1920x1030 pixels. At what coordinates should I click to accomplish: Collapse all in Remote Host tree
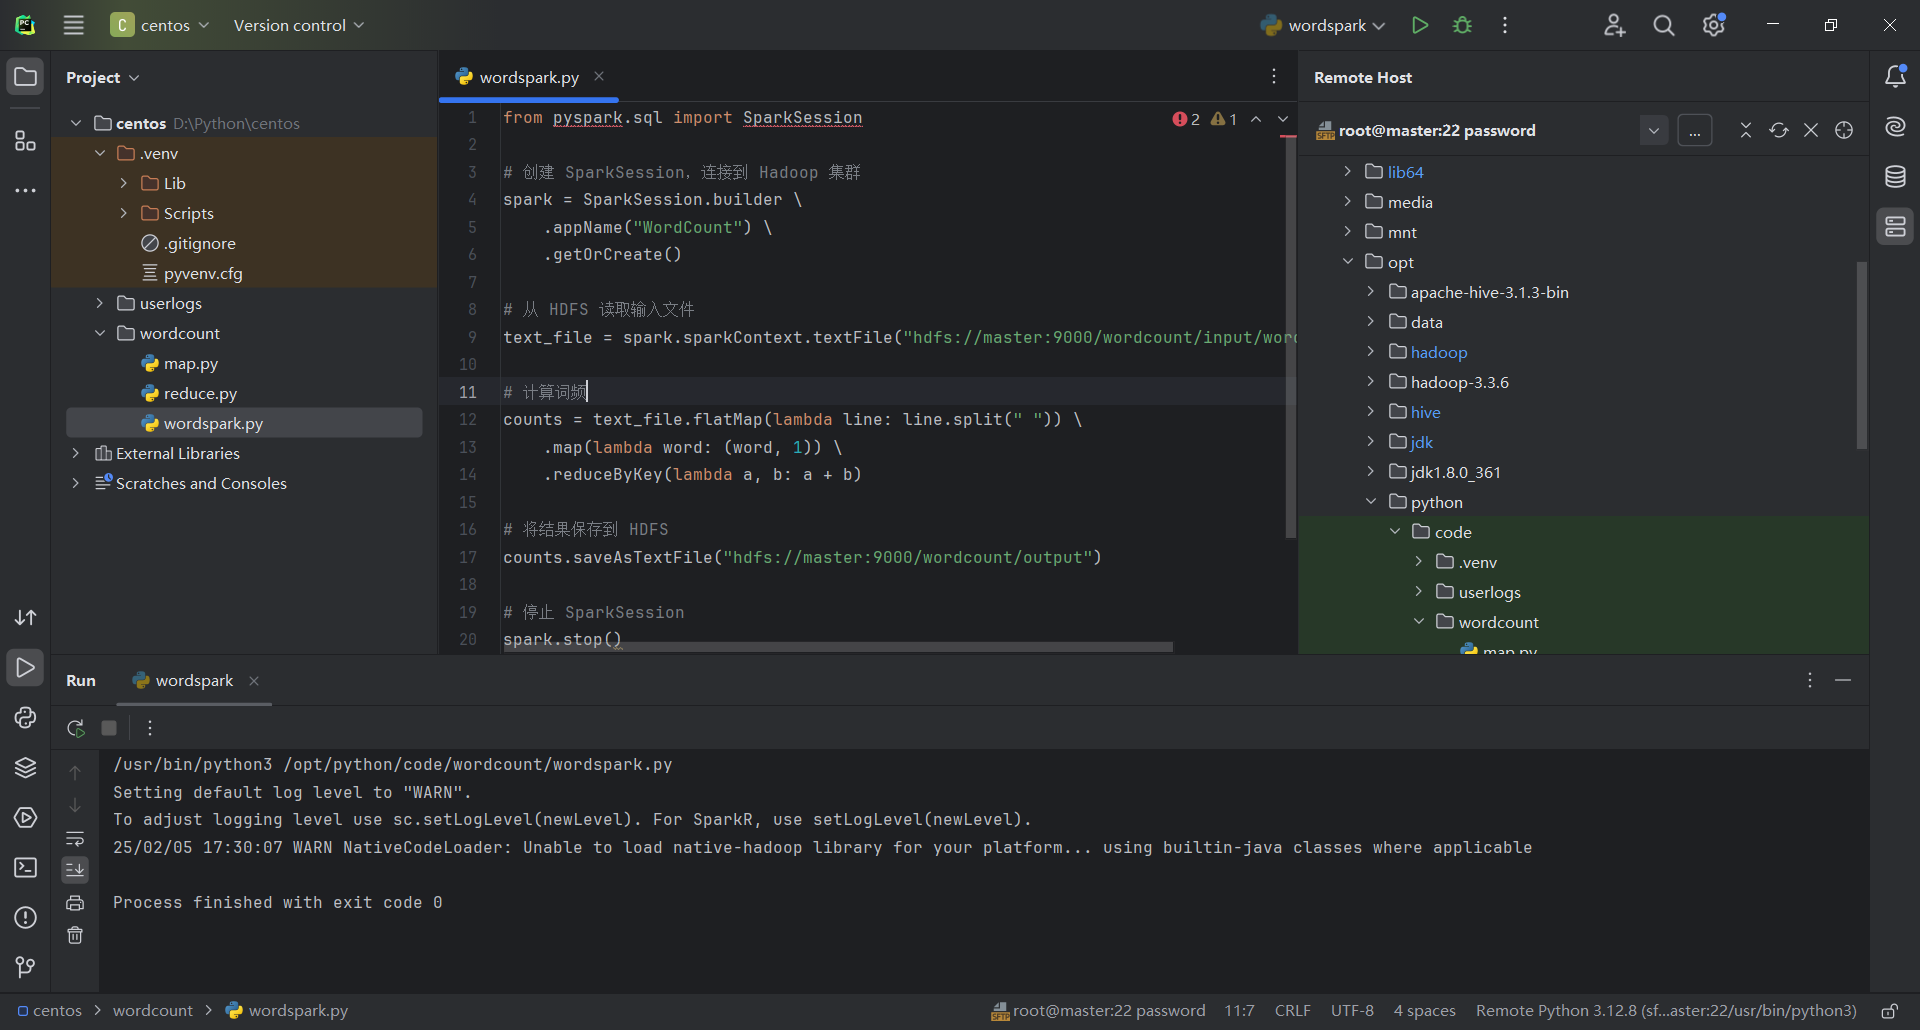tap(1746, 130)
